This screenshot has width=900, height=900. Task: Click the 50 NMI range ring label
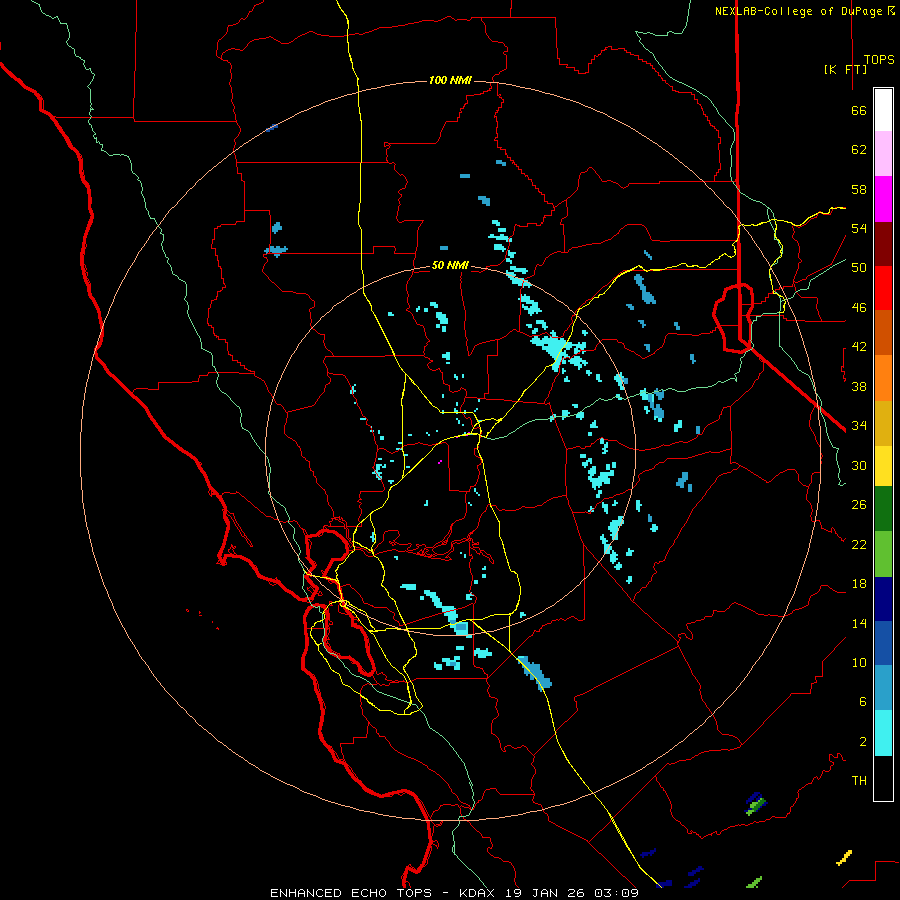(450, 266)
